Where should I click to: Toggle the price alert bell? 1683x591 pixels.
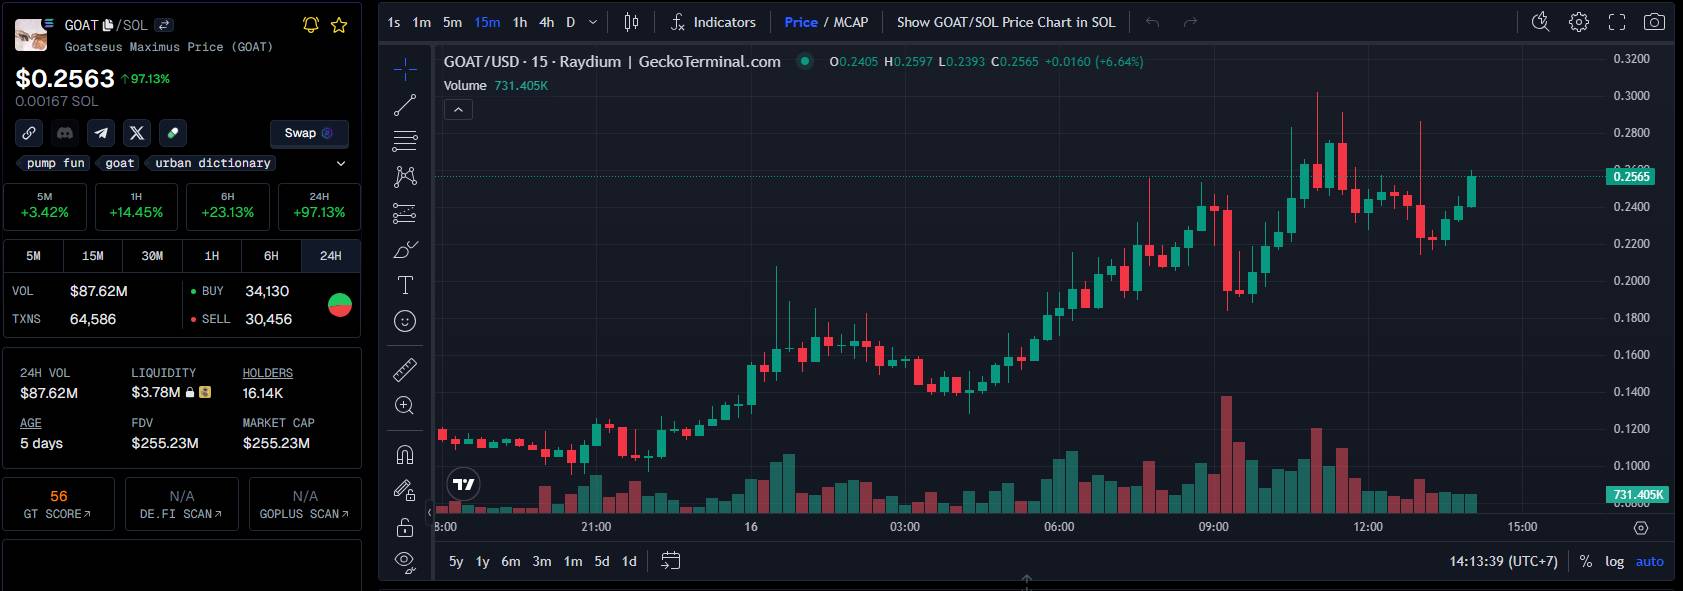pyautogui.click(x=311, y=25)
